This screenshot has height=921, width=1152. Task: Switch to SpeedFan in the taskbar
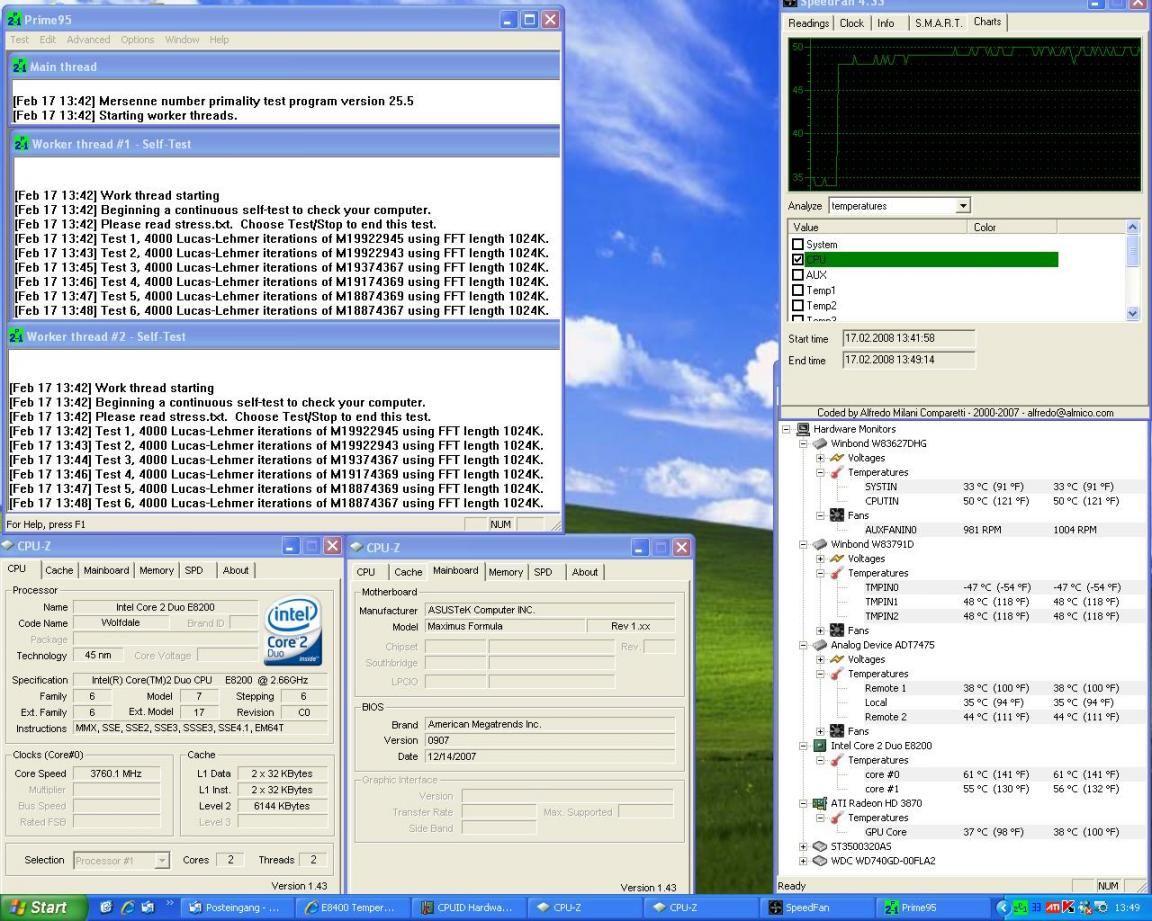tap(816, 908)
